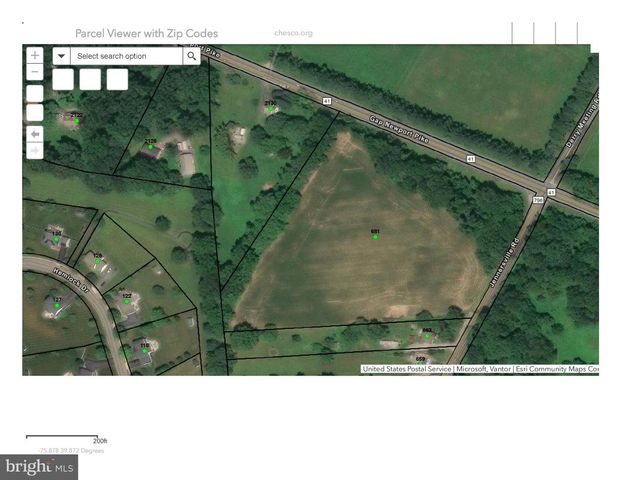Select parcel marker 2126 near the house
The width and height of the screenshot is (621, 480).
click(x=151, y=146)
